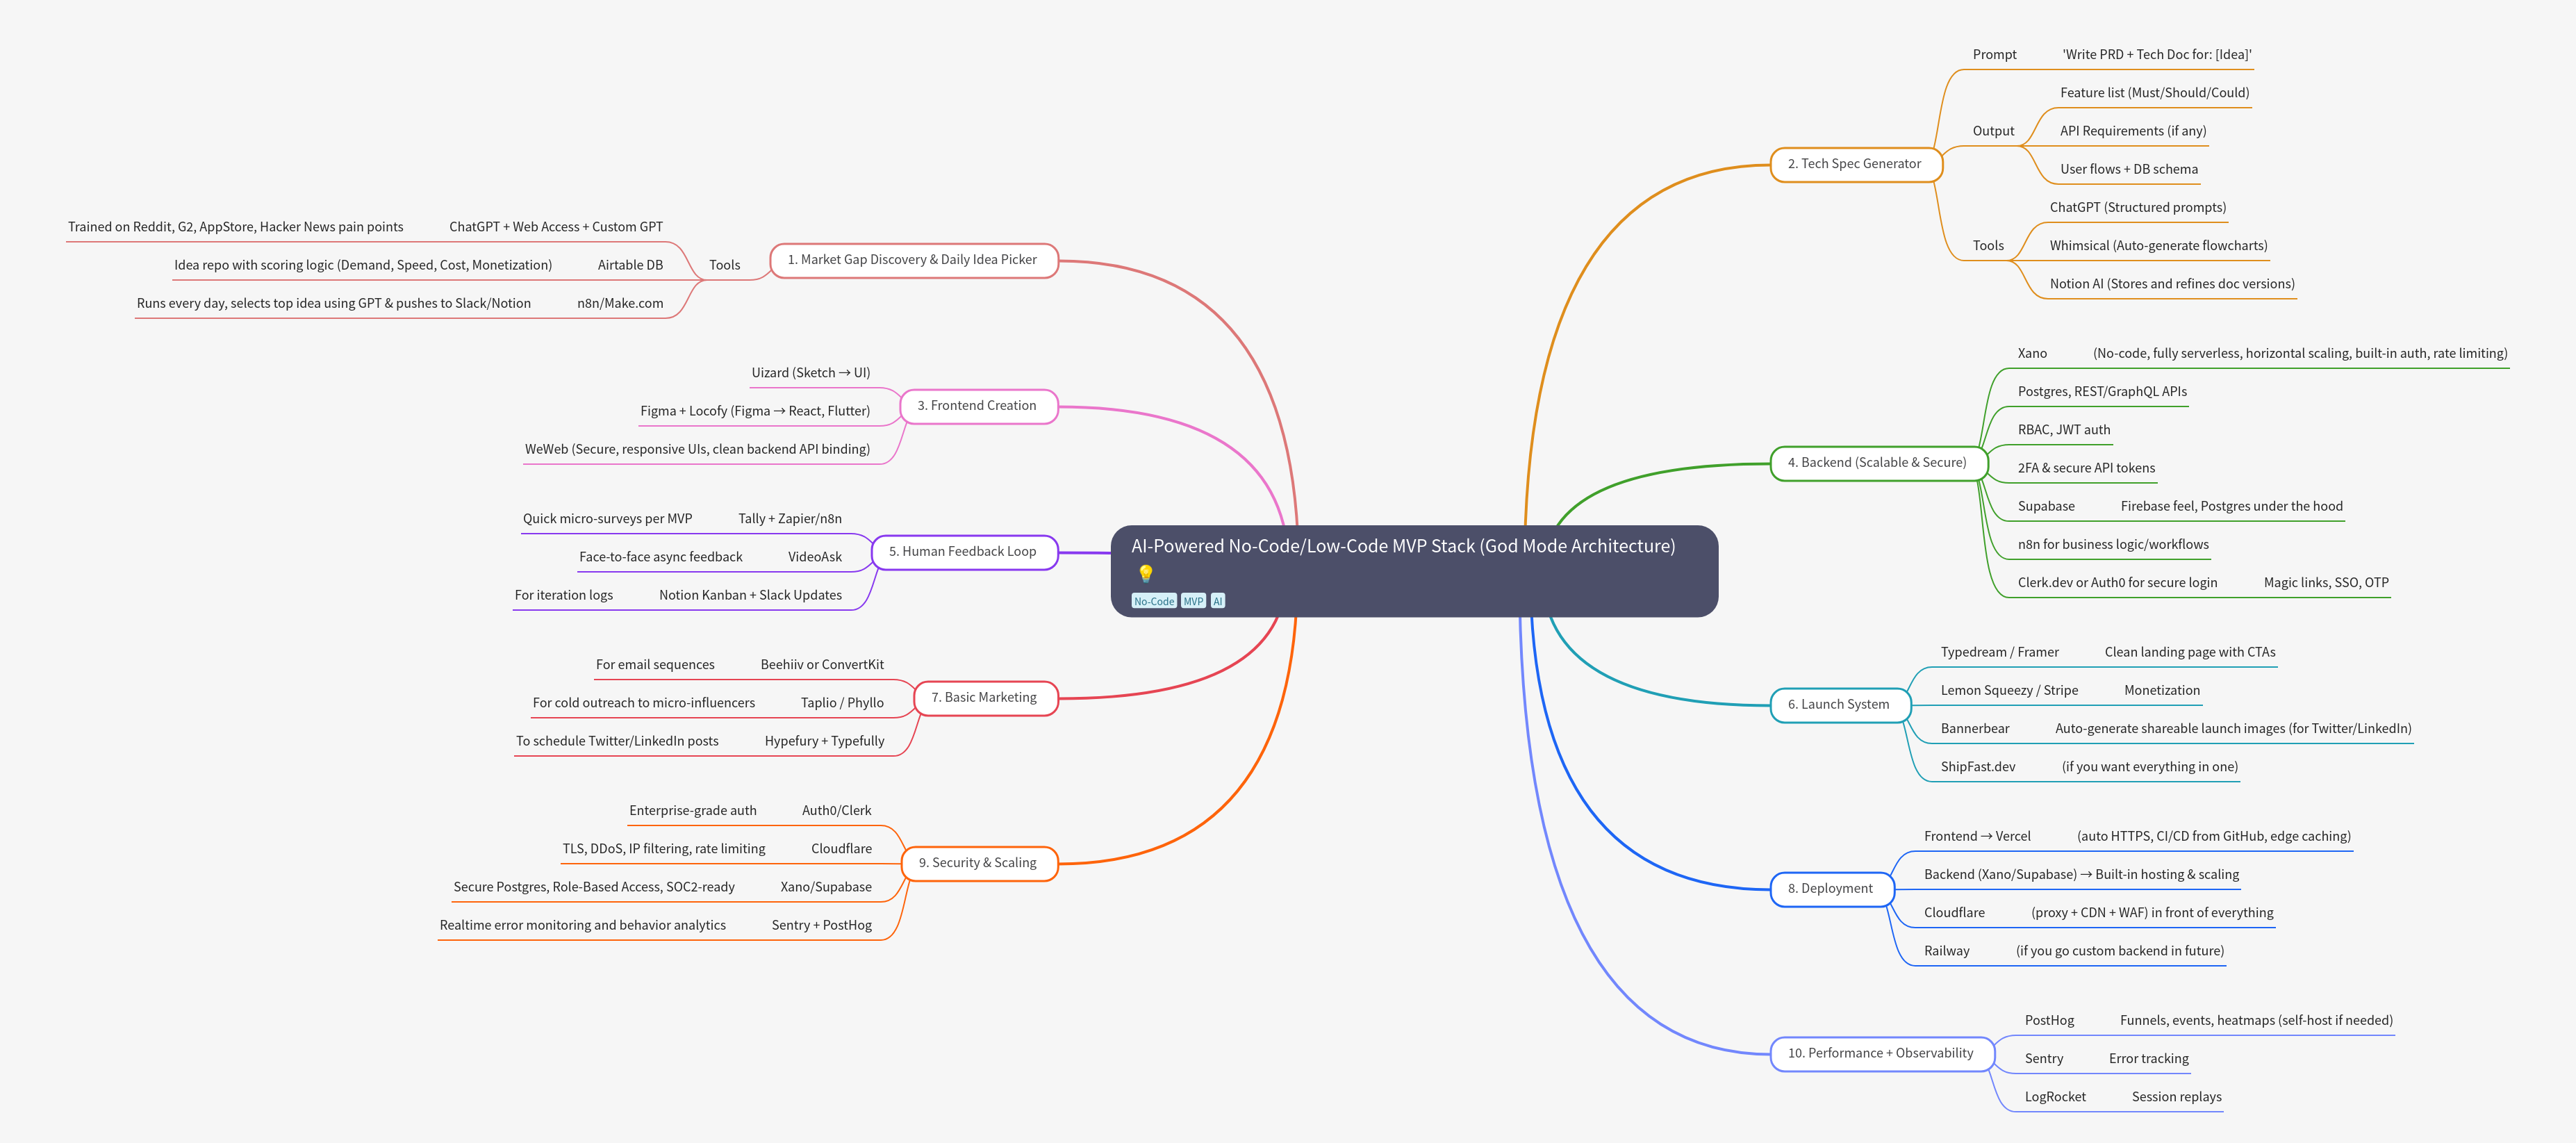The image size is (2576, 1143).
Task: Click 'Auth0/Clerk' under Security & Scaling
Action: point(836,811)
